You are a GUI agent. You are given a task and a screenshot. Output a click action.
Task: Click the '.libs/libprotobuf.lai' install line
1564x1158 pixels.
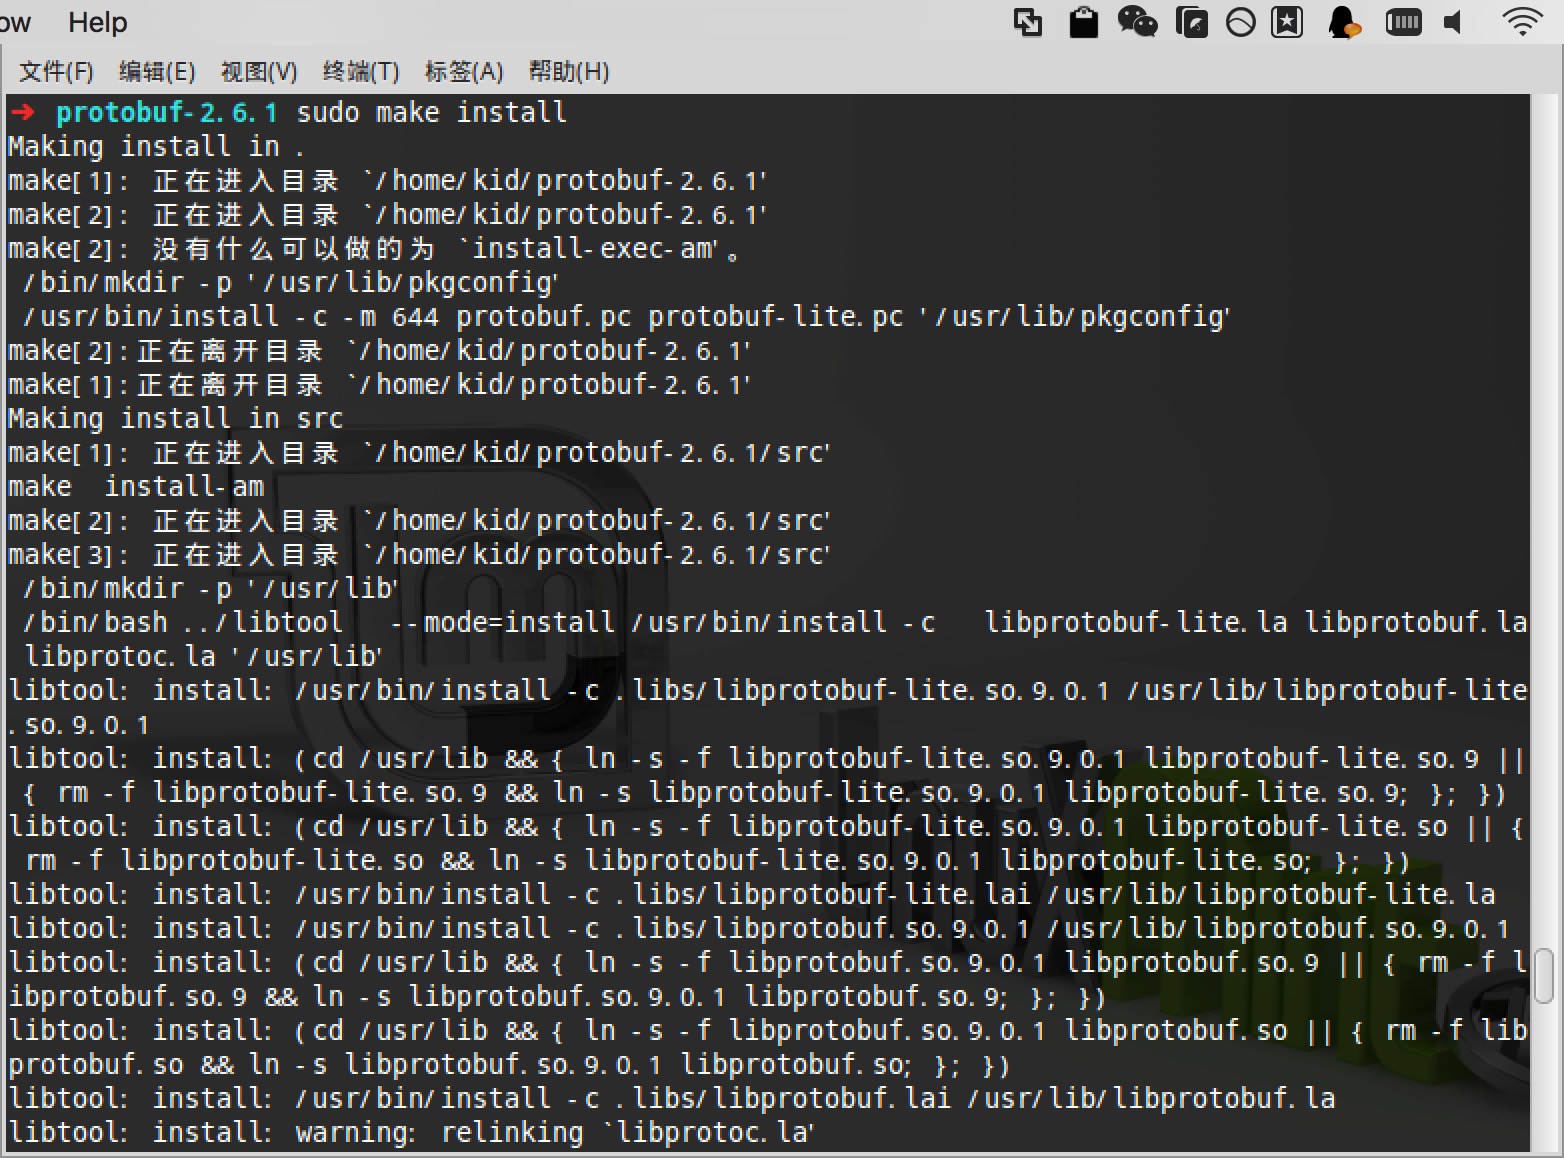pyautogui.click(x=672, y=1098)
